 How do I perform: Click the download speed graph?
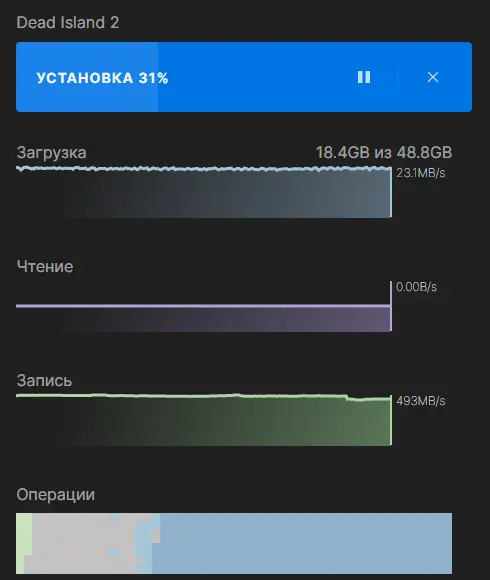click(204, 192)
